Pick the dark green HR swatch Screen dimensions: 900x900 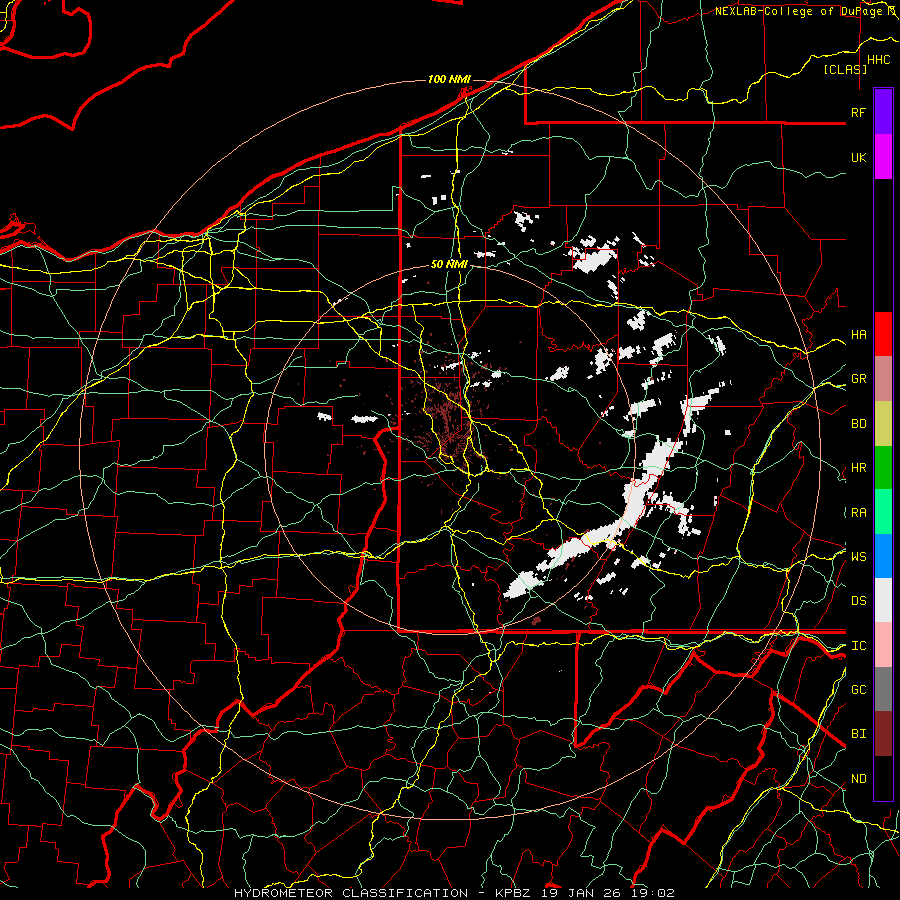pyautogui.click(x=883, y=467)
